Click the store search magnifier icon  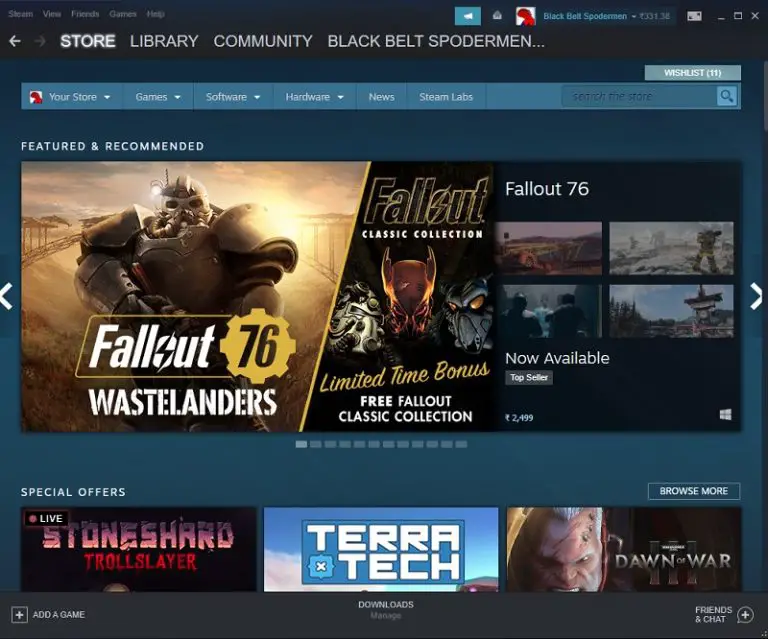727,96
